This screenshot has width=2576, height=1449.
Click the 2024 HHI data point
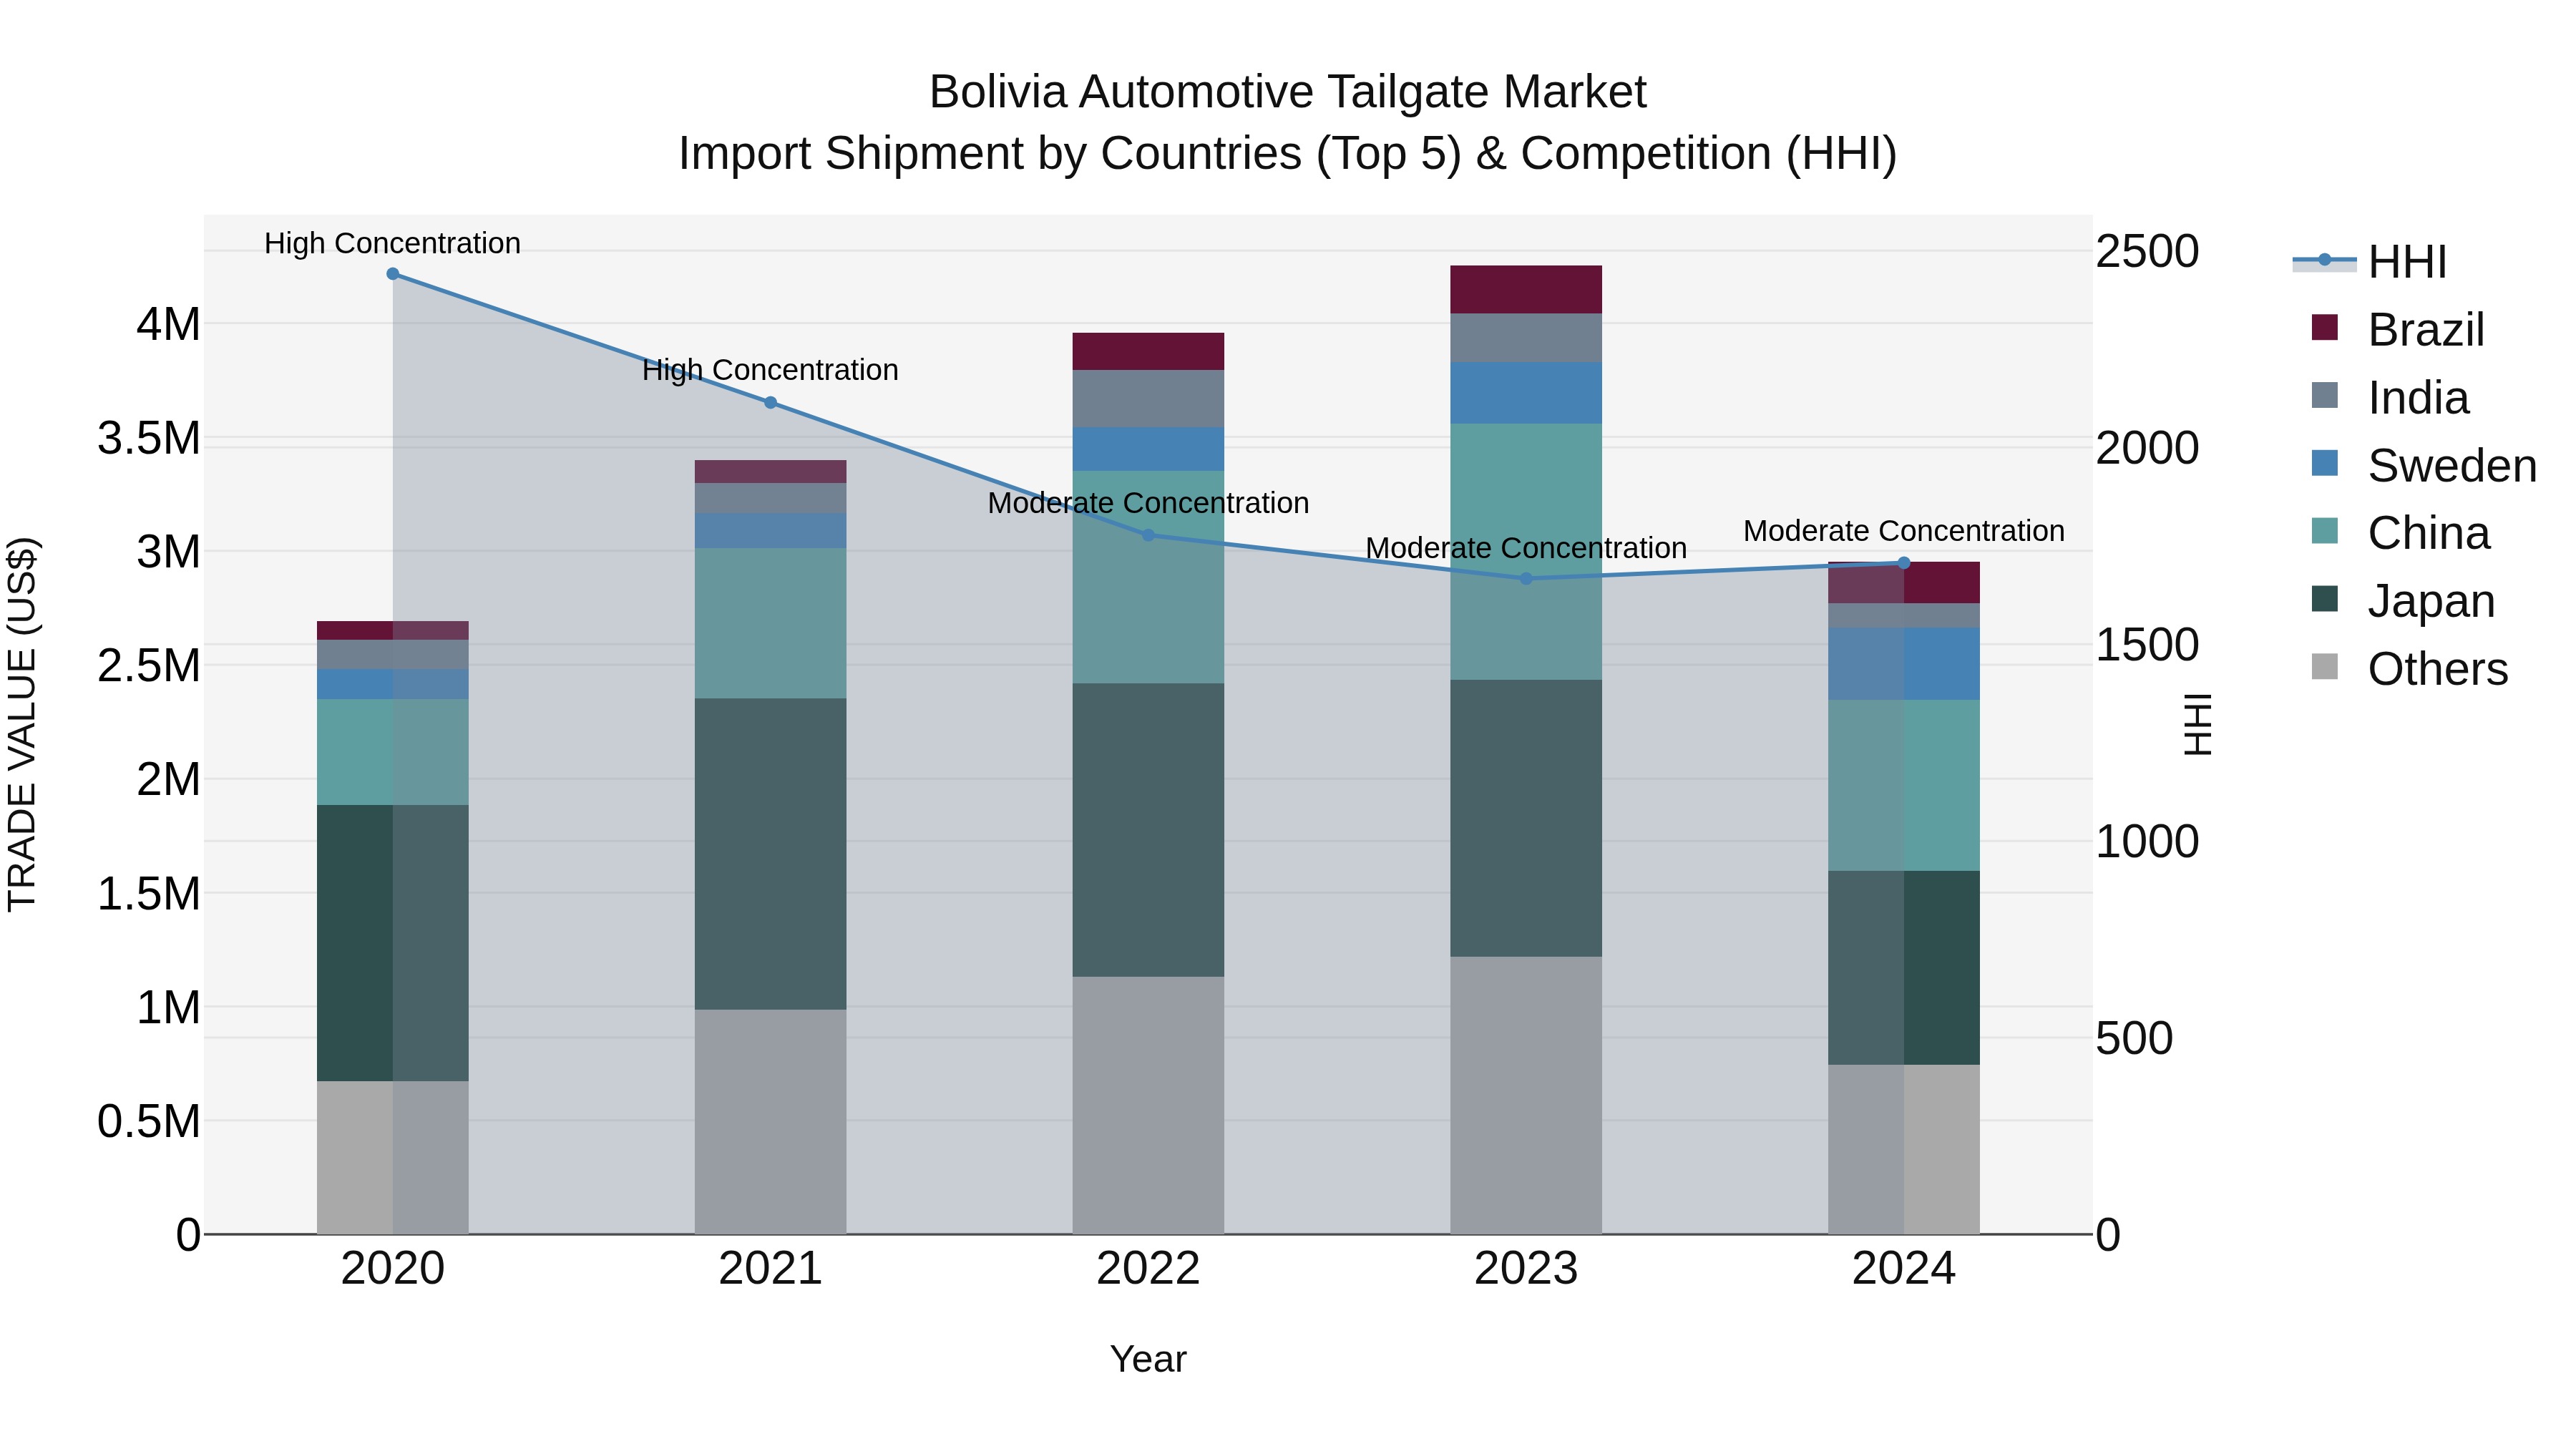pos(1904,563)
